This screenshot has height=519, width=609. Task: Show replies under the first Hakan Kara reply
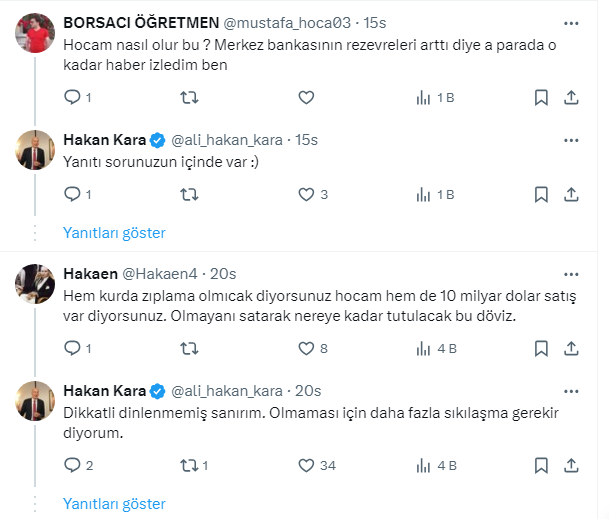point(114,232)
